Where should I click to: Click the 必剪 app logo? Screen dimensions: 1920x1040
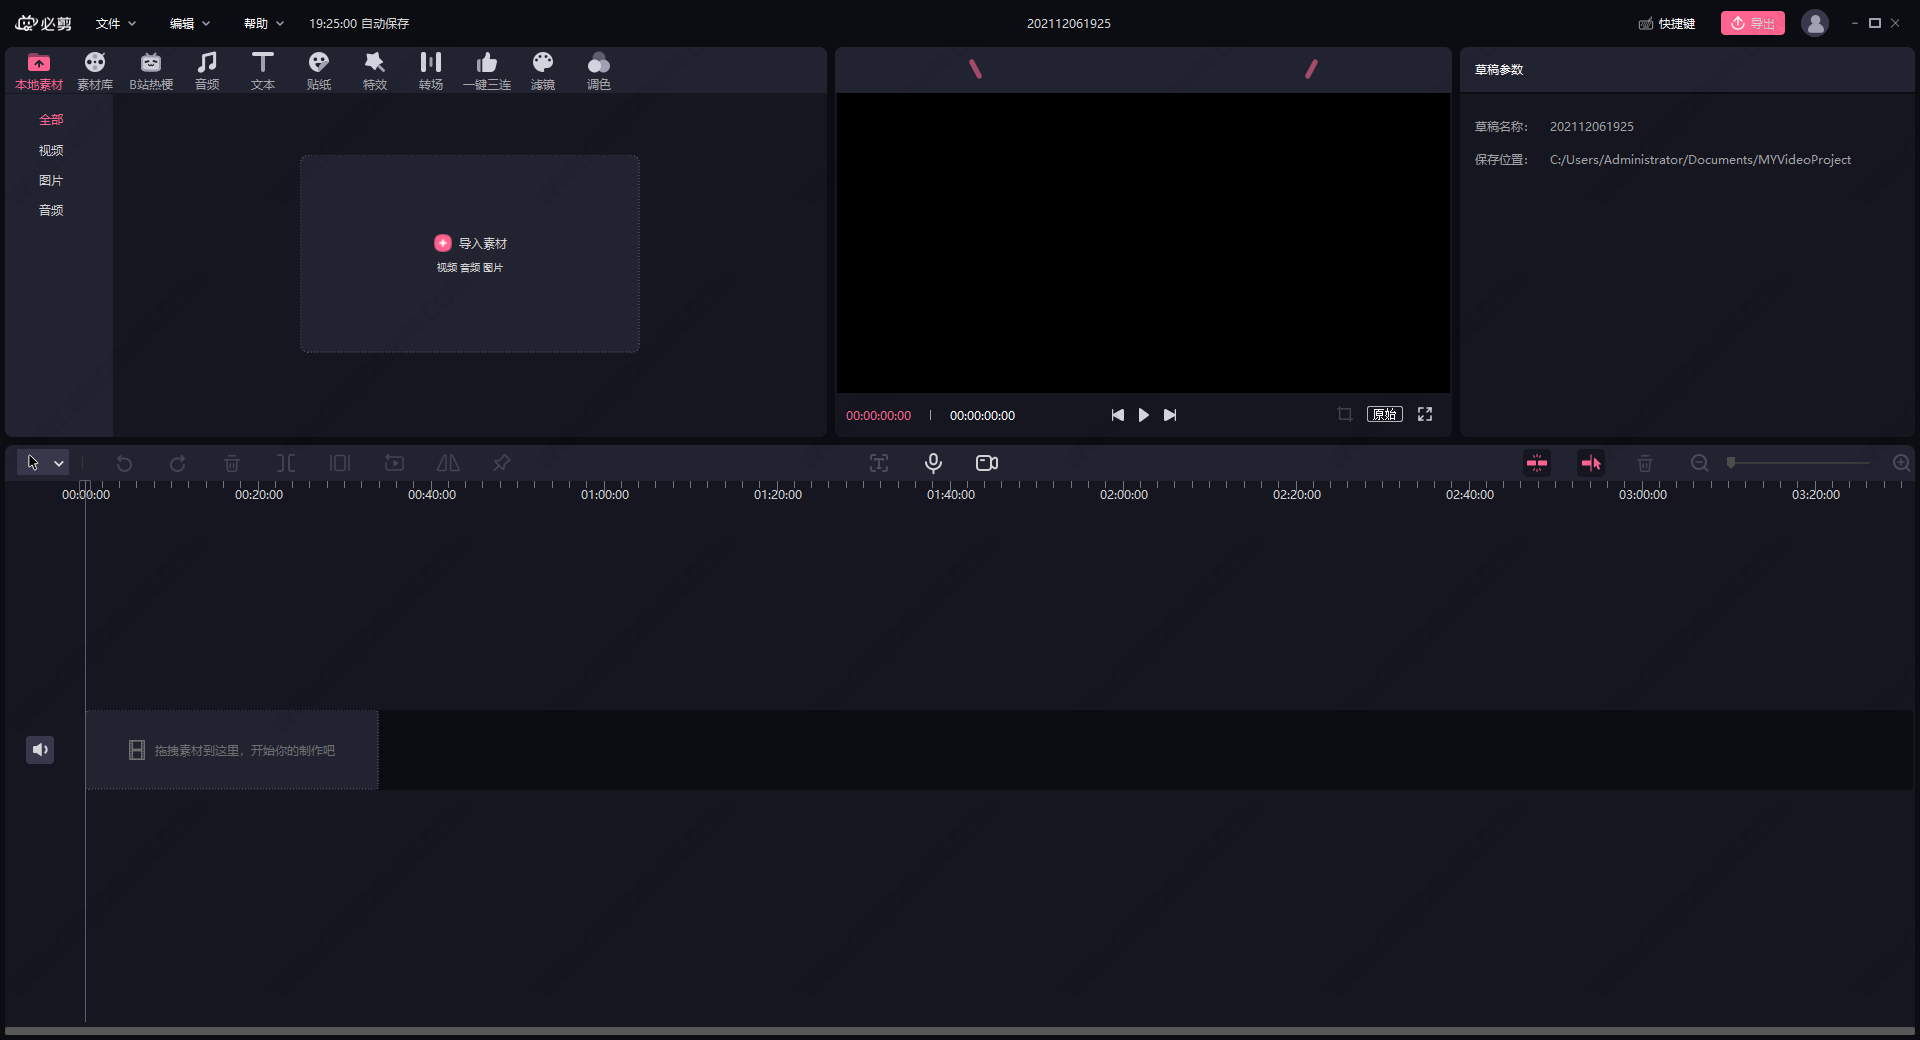pos(43,23)
